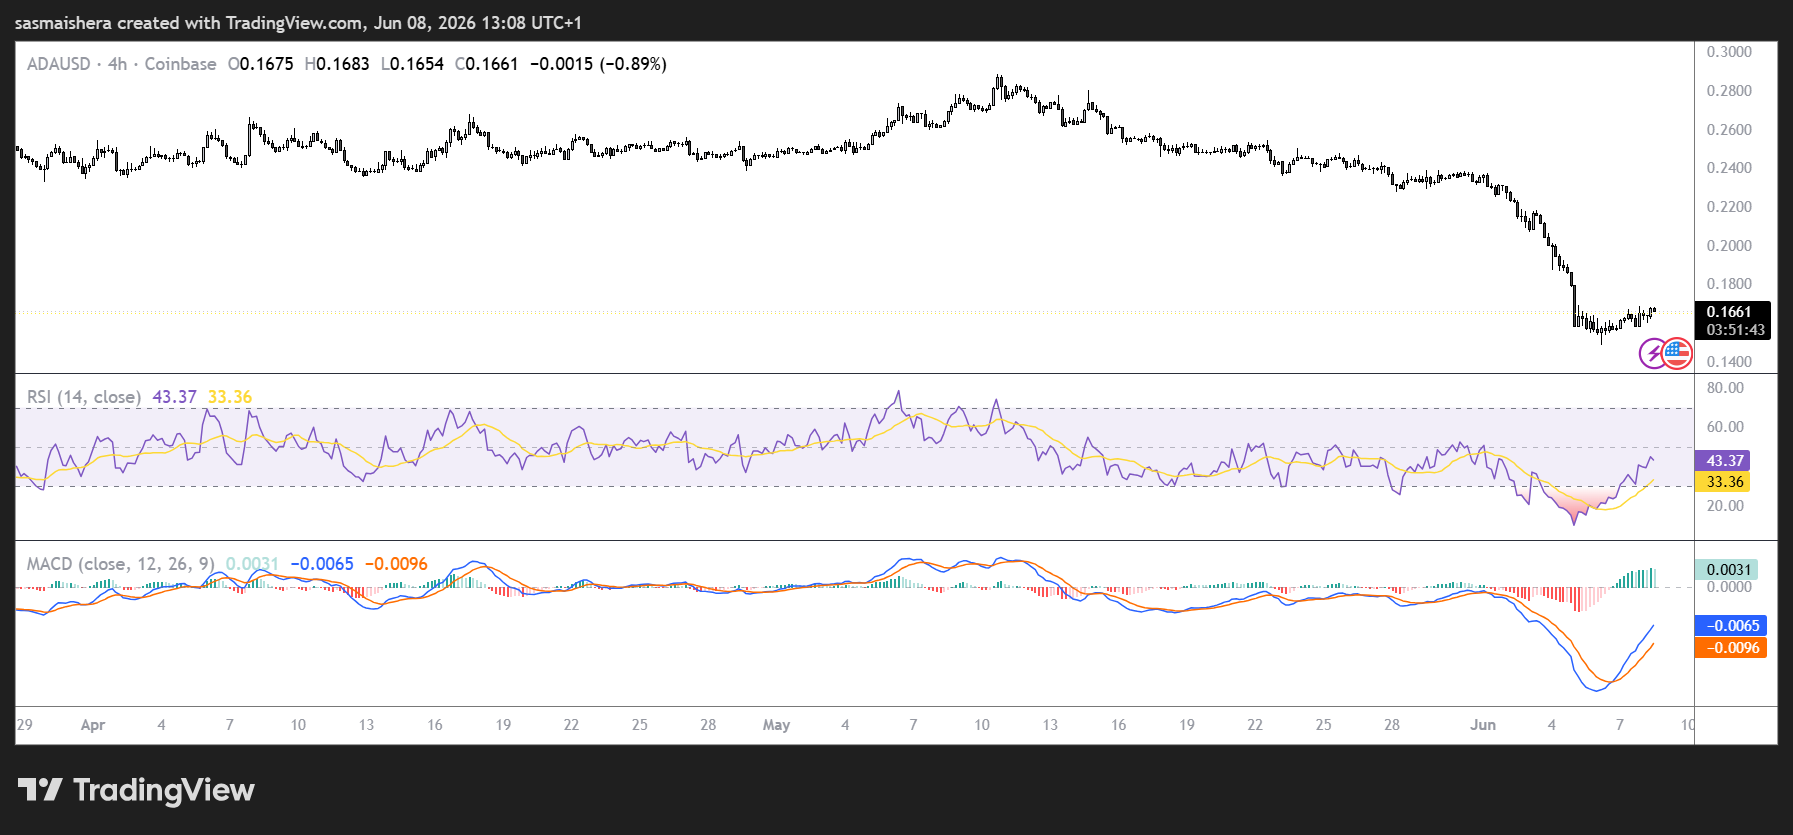Click the close price value C0.1661

click(x=487, y=64)
